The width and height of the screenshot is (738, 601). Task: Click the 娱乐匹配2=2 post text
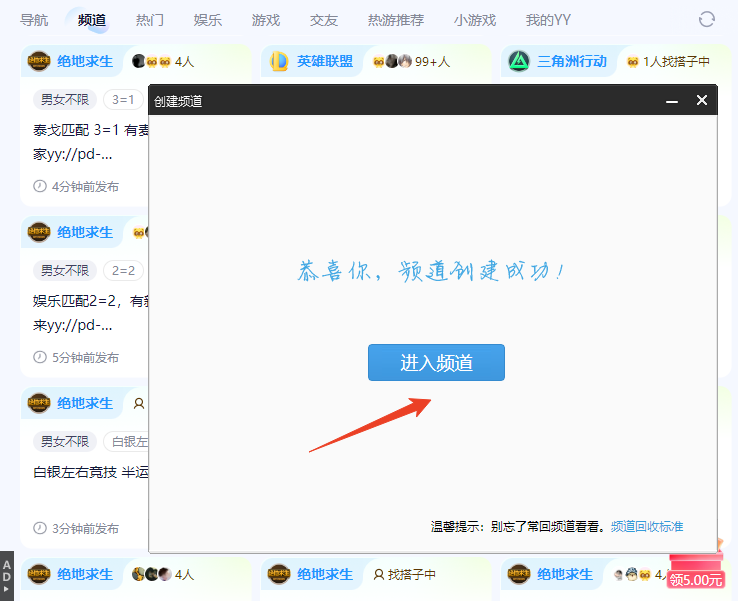pyautogui.click(x=90, y=313)
